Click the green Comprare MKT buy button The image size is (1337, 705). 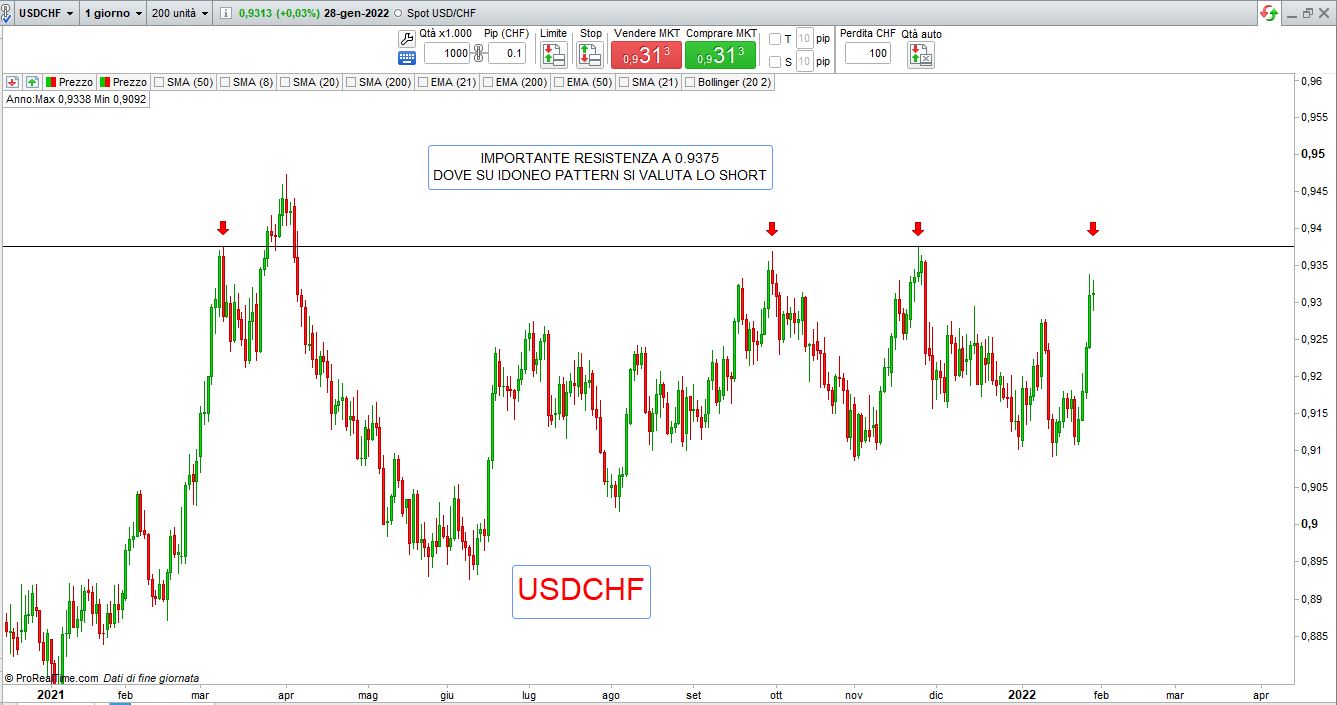point(721,56)
